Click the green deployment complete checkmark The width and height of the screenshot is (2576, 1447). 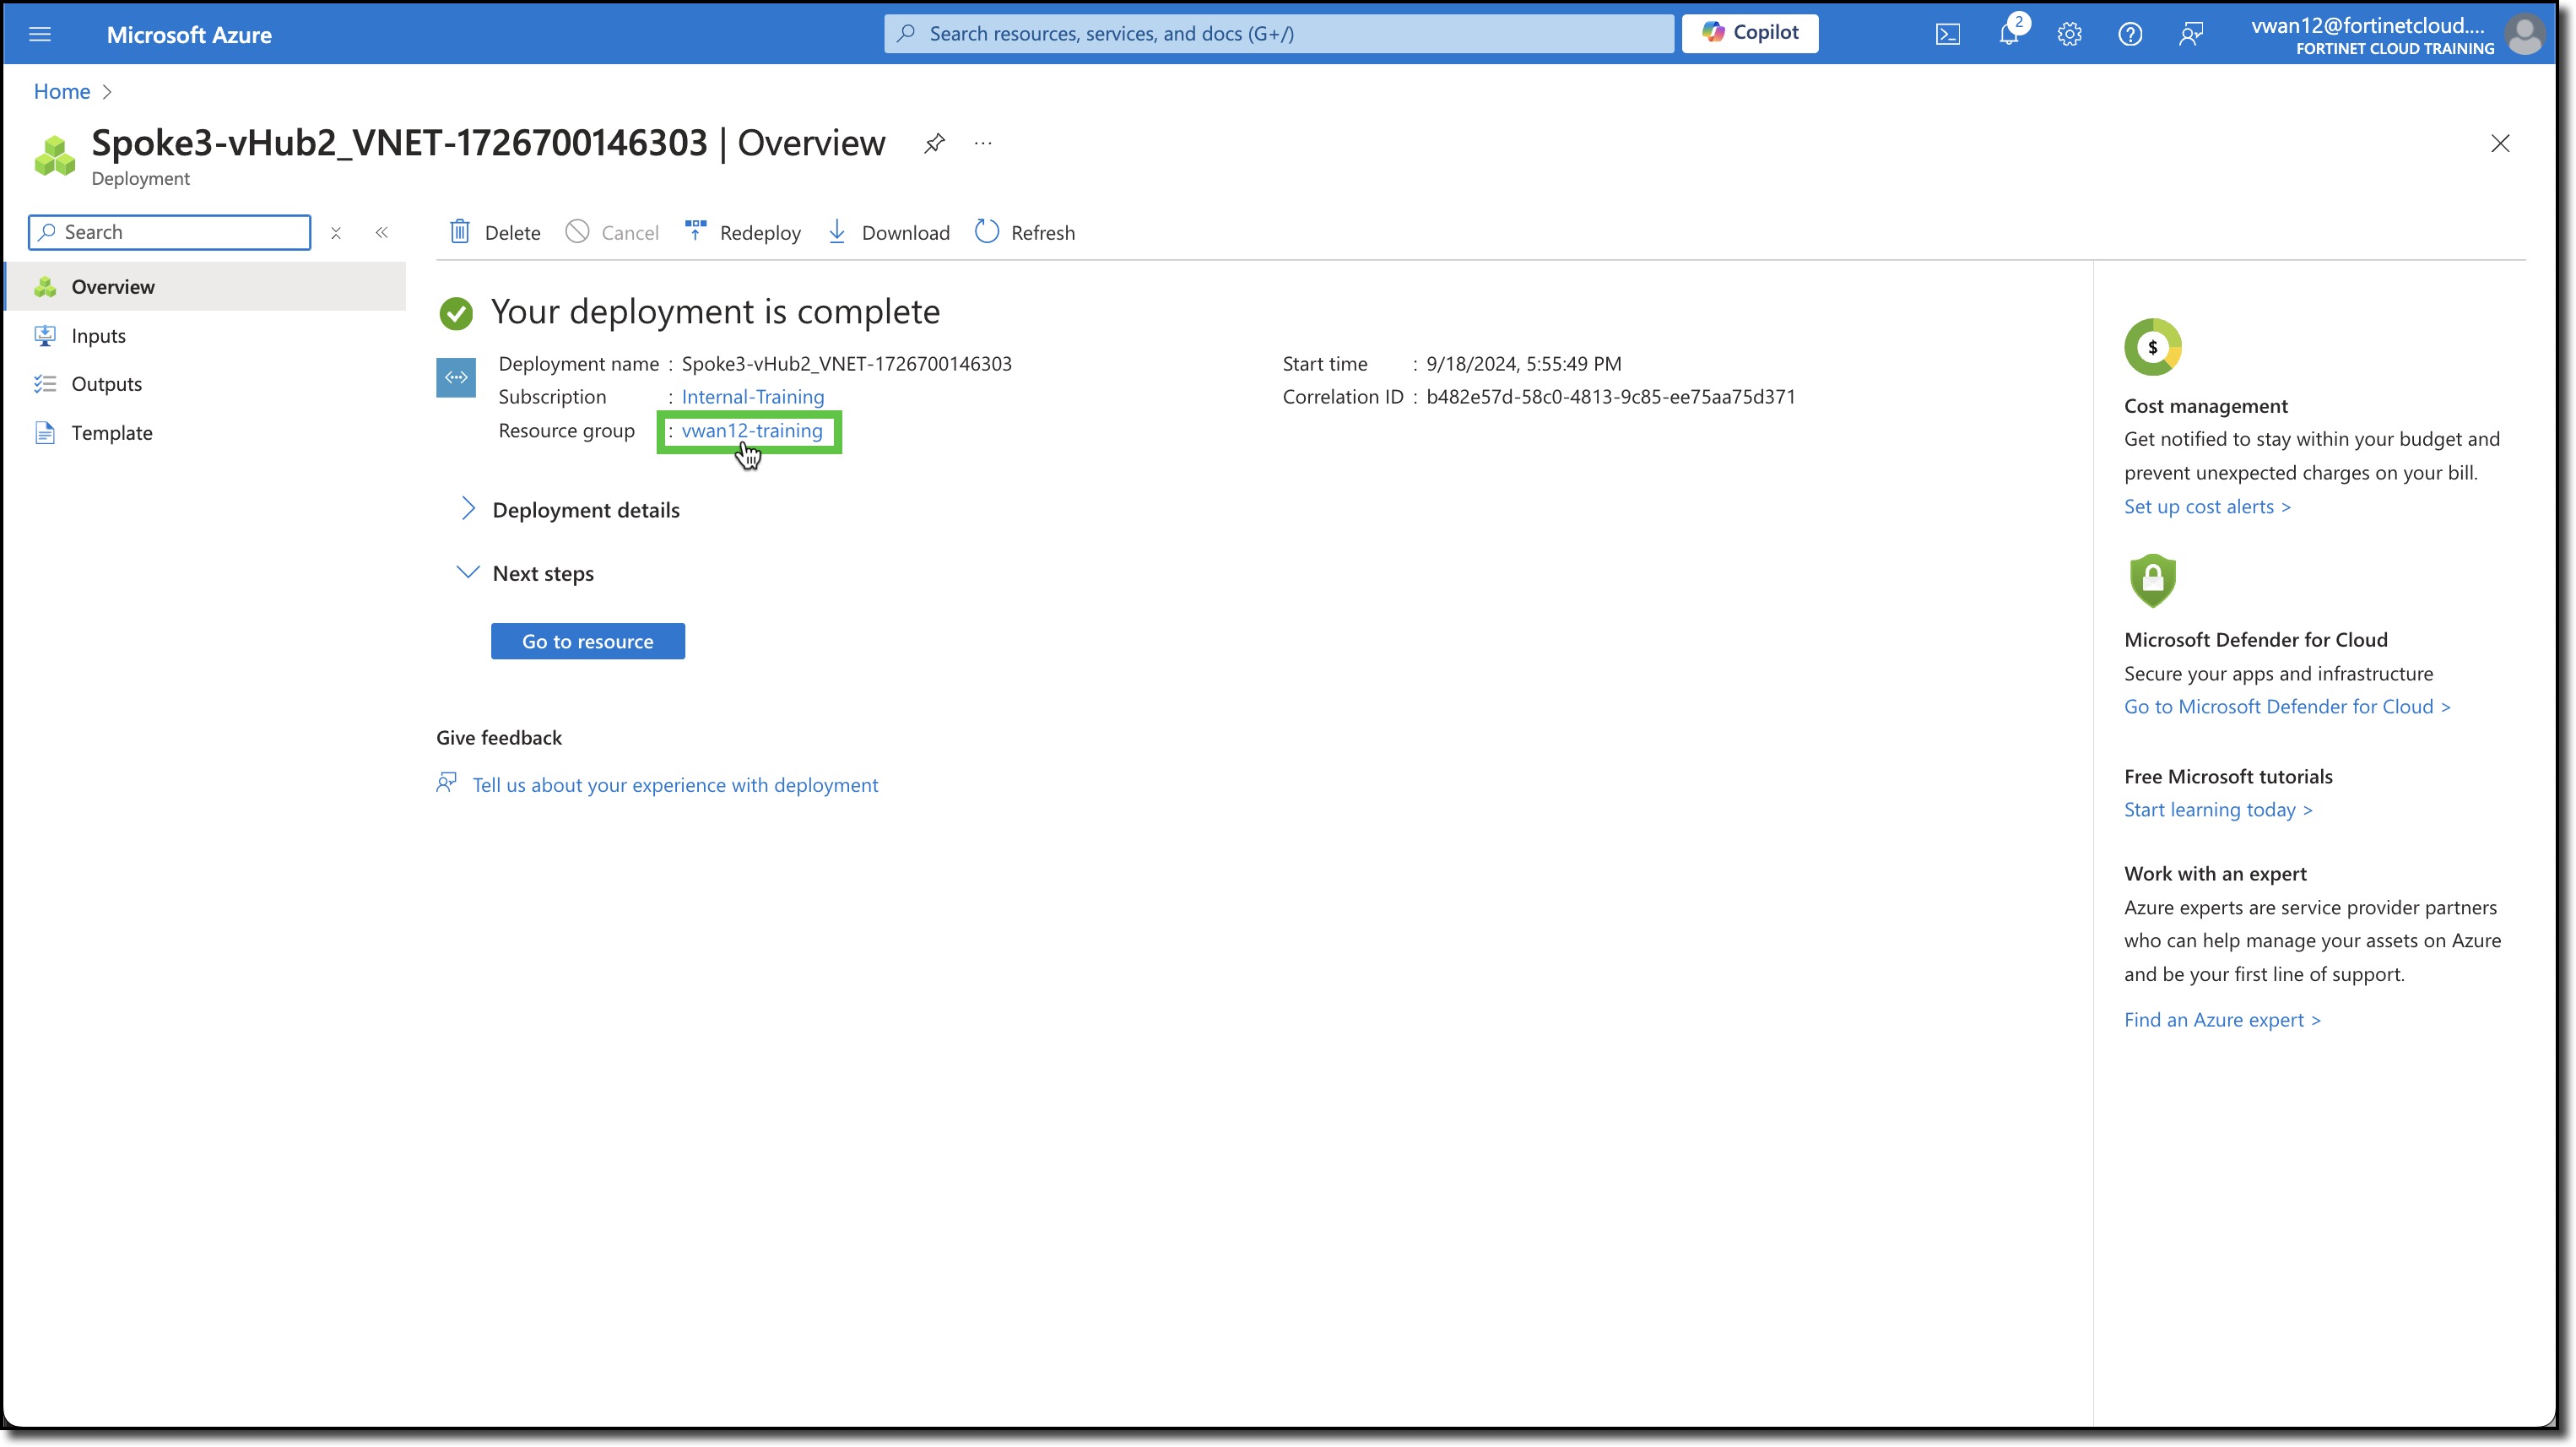[x=456, y=313]
